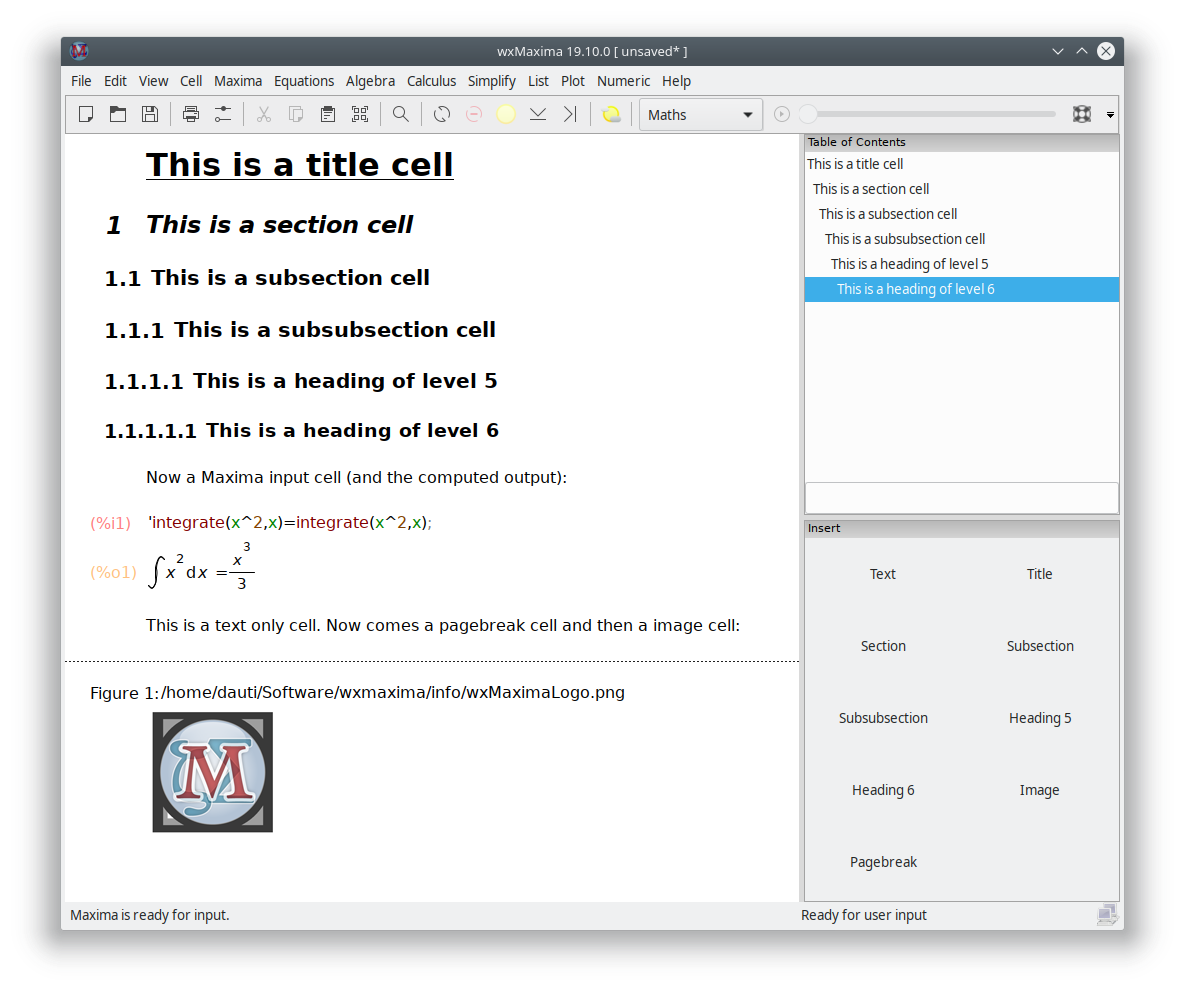Start the animation play button
Screen dimensions: 1185x991
click(x=781, y=114)
